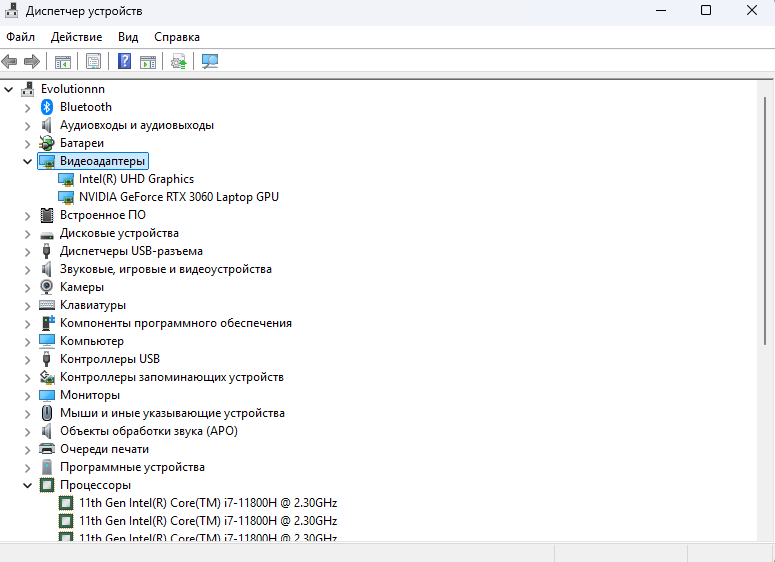Select root computer node Evolutionnn
The width and height of the screenshot is (775, 562).
[72, 89]
